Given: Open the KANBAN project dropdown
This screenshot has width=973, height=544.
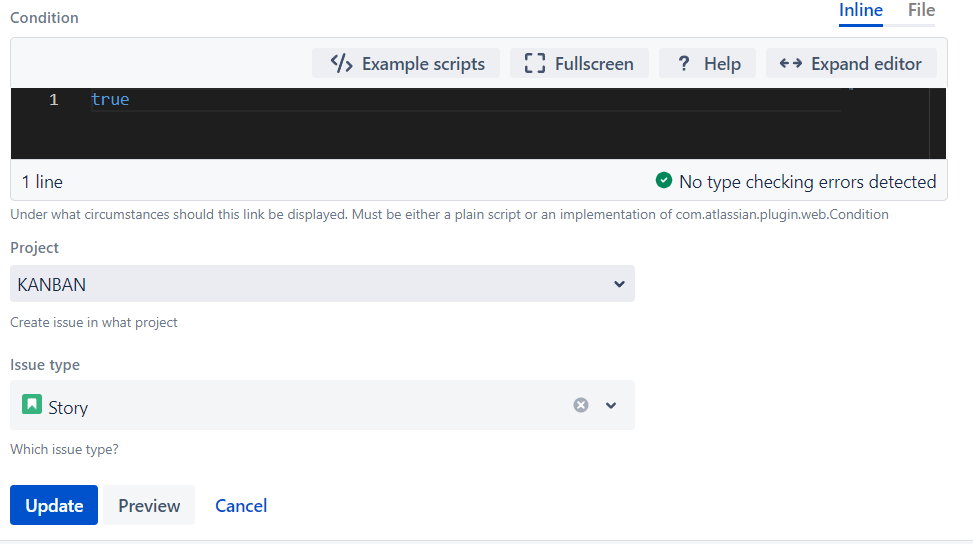Looking at the screenshot, I should tap(322, 284).
